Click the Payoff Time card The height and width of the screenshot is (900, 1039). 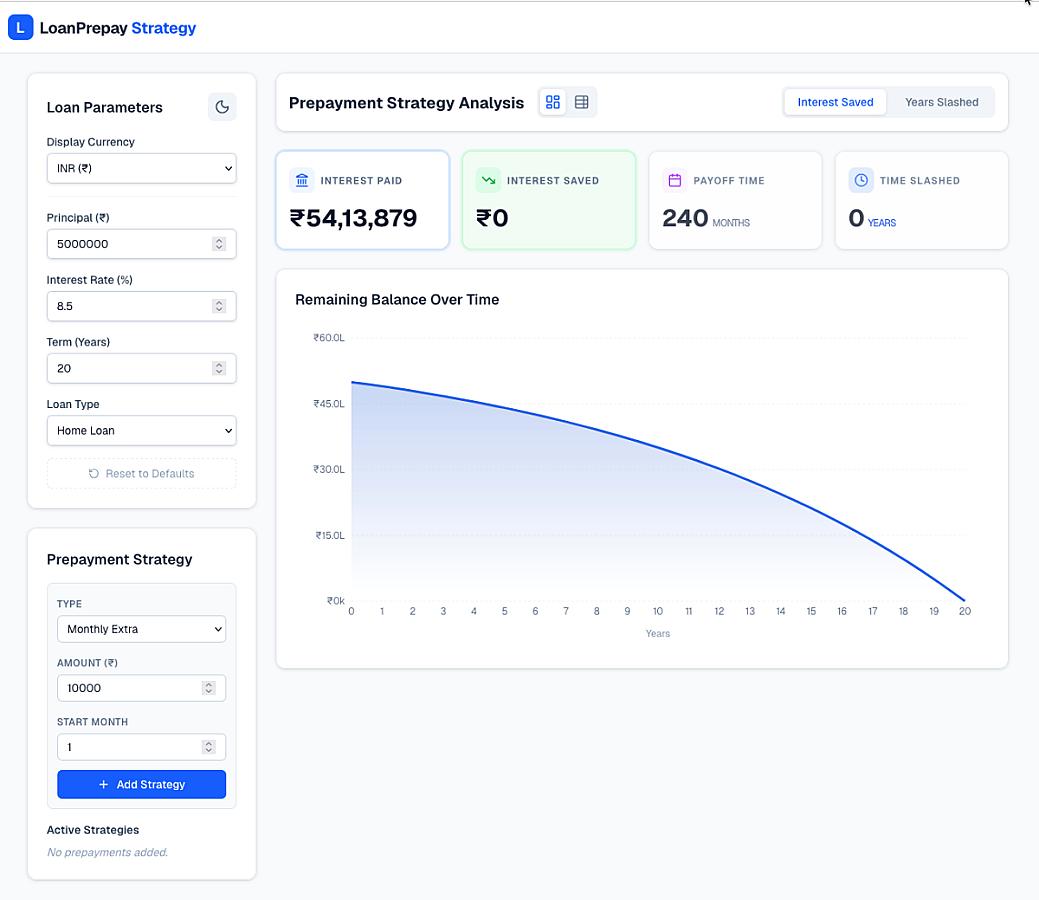point(736,200)
